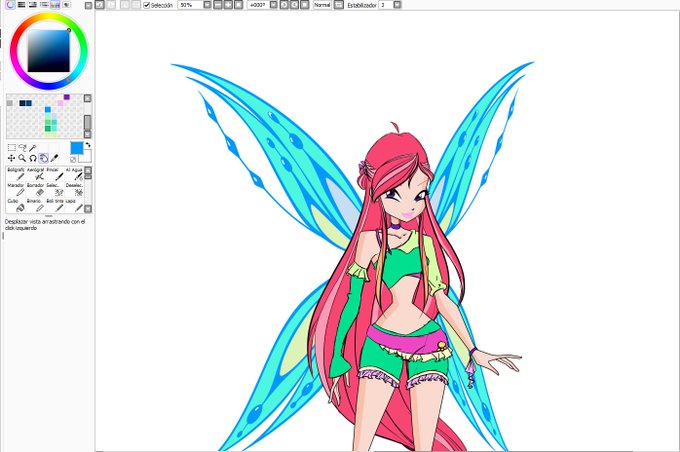Screen dimensions: 680x452
Task: Select the lasso selection tool
Action: pos(22,148)
